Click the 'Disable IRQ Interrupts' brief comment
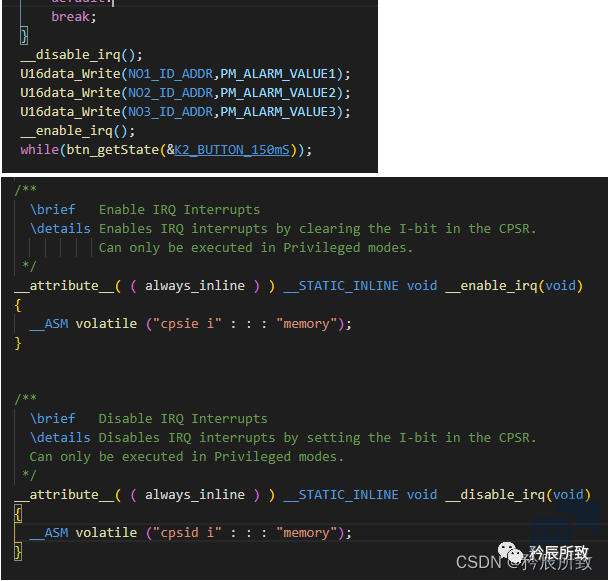The height and width of the screenshot is (581, 609). [x=183, y=419]
